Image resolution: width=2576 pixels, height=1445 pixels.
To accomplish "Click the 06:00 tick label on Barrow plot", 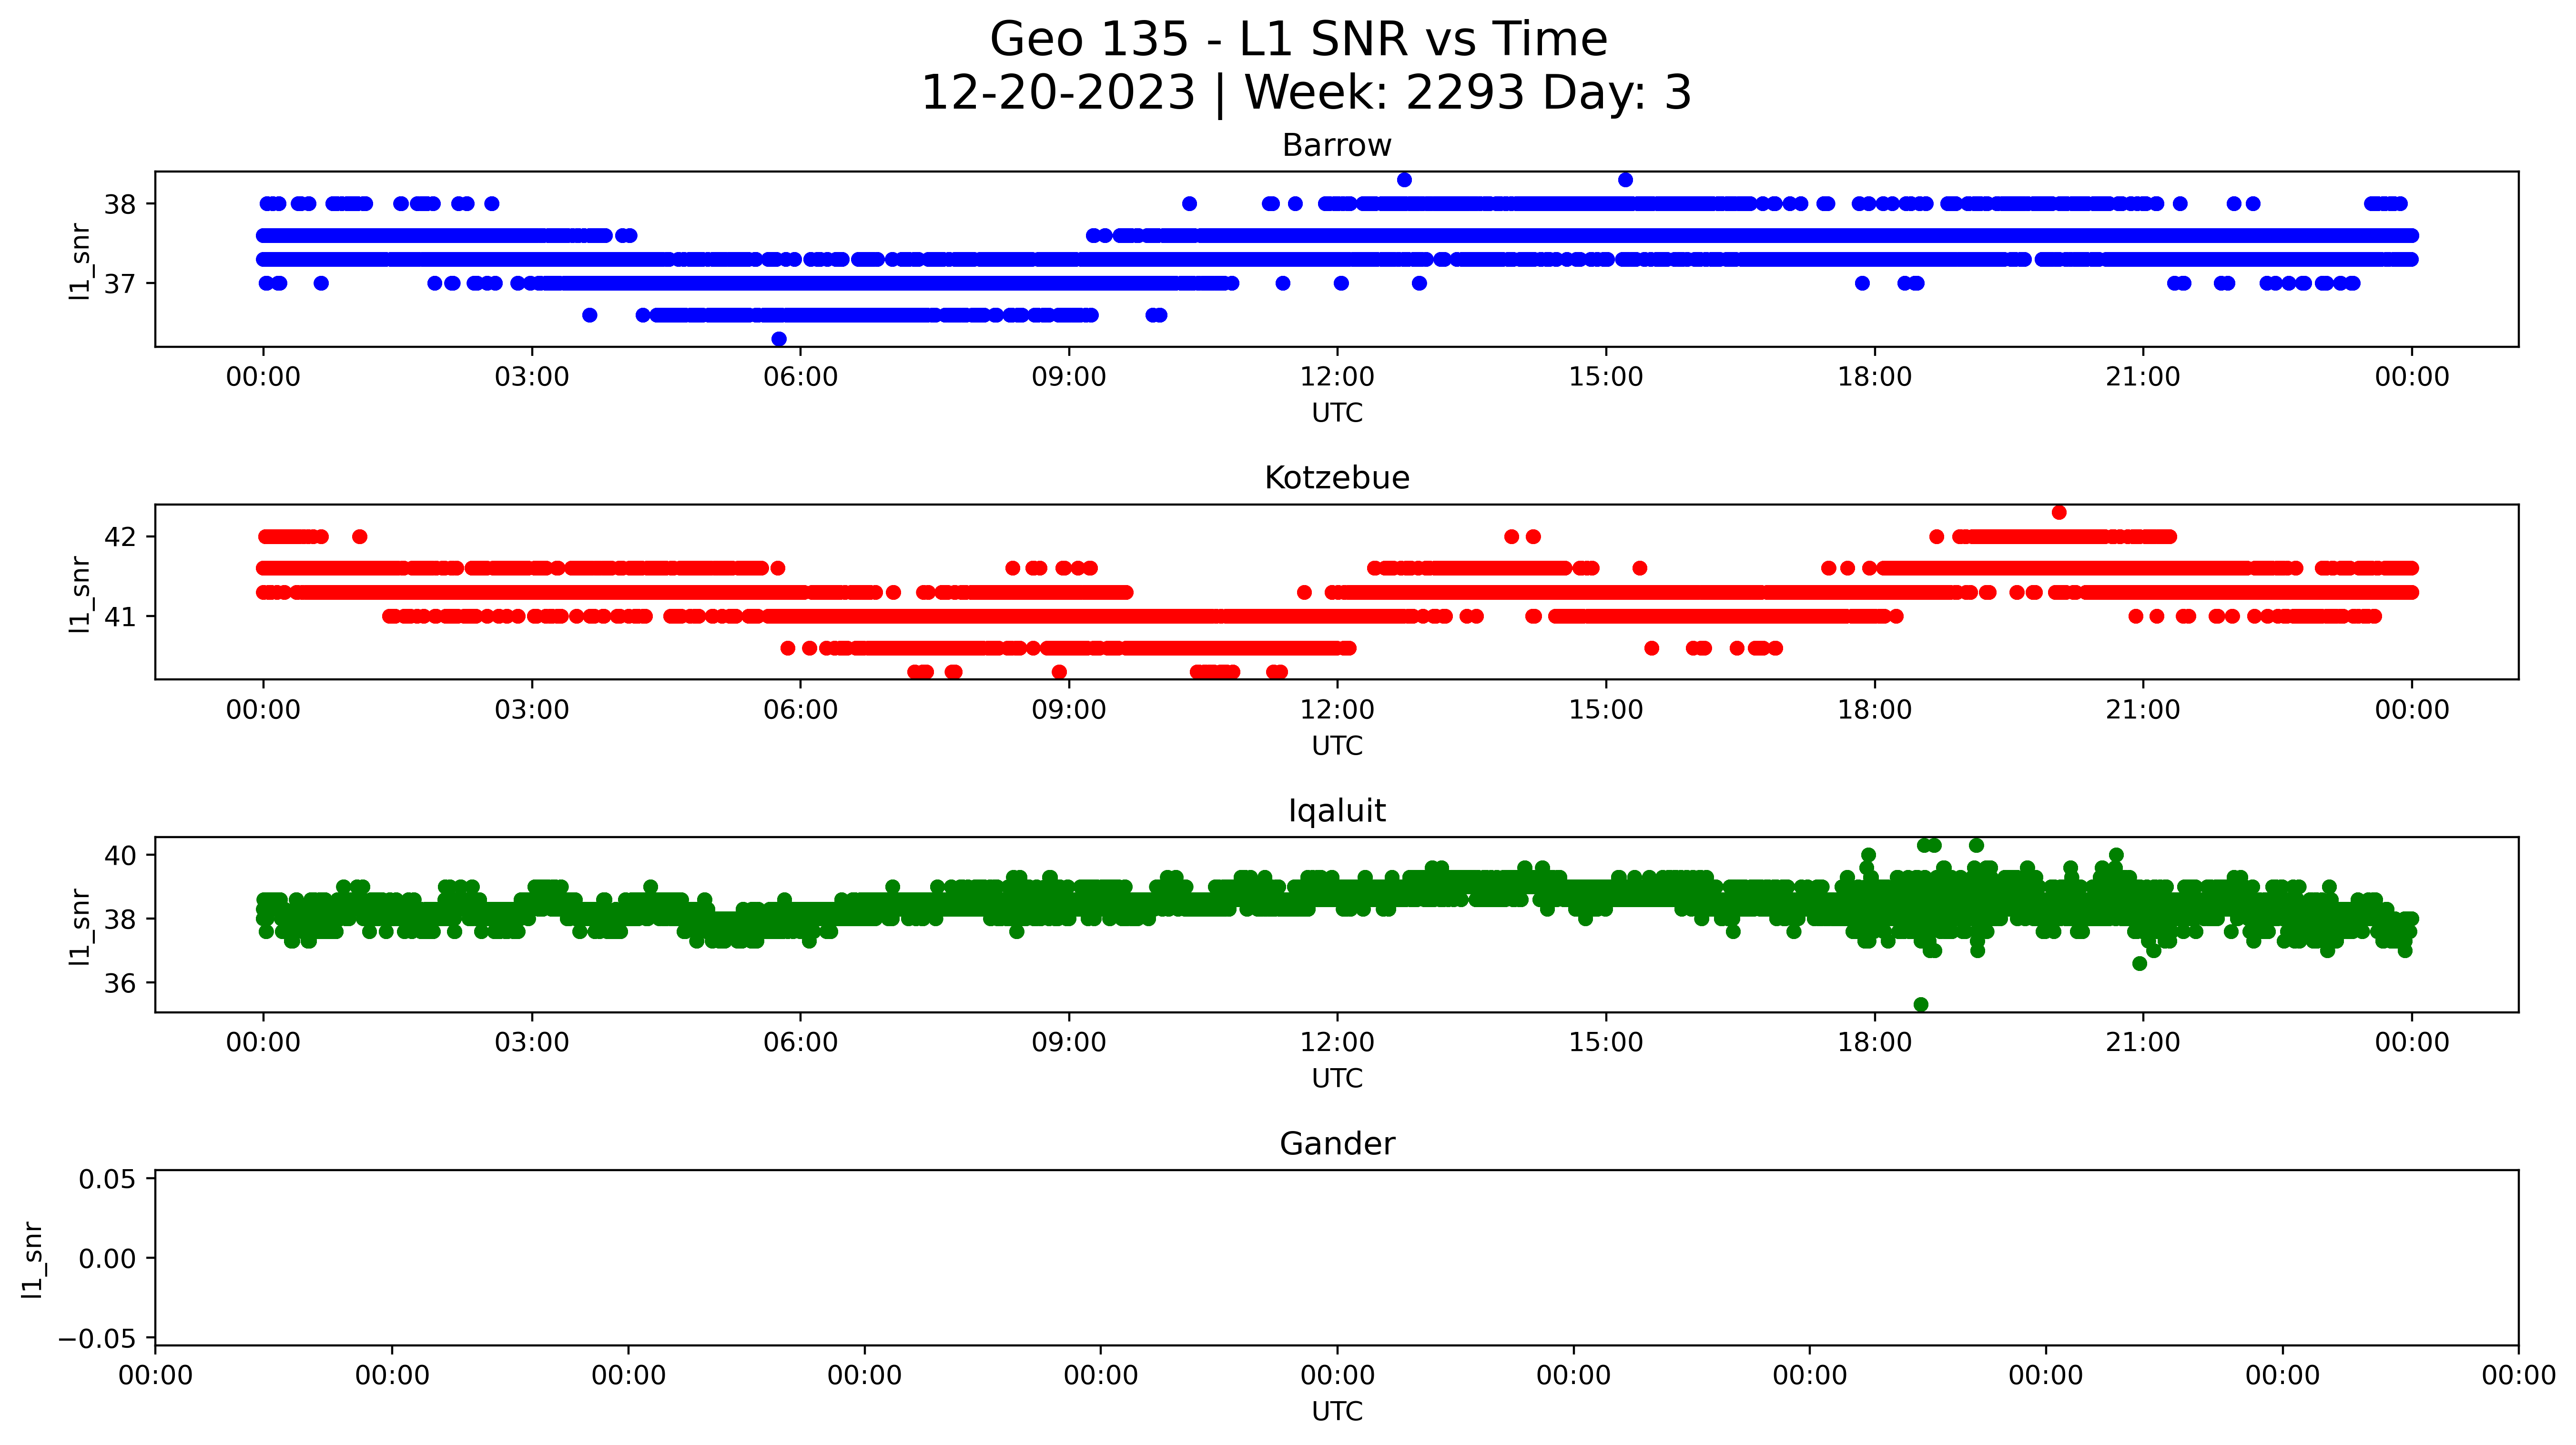I will click(800, 377).
